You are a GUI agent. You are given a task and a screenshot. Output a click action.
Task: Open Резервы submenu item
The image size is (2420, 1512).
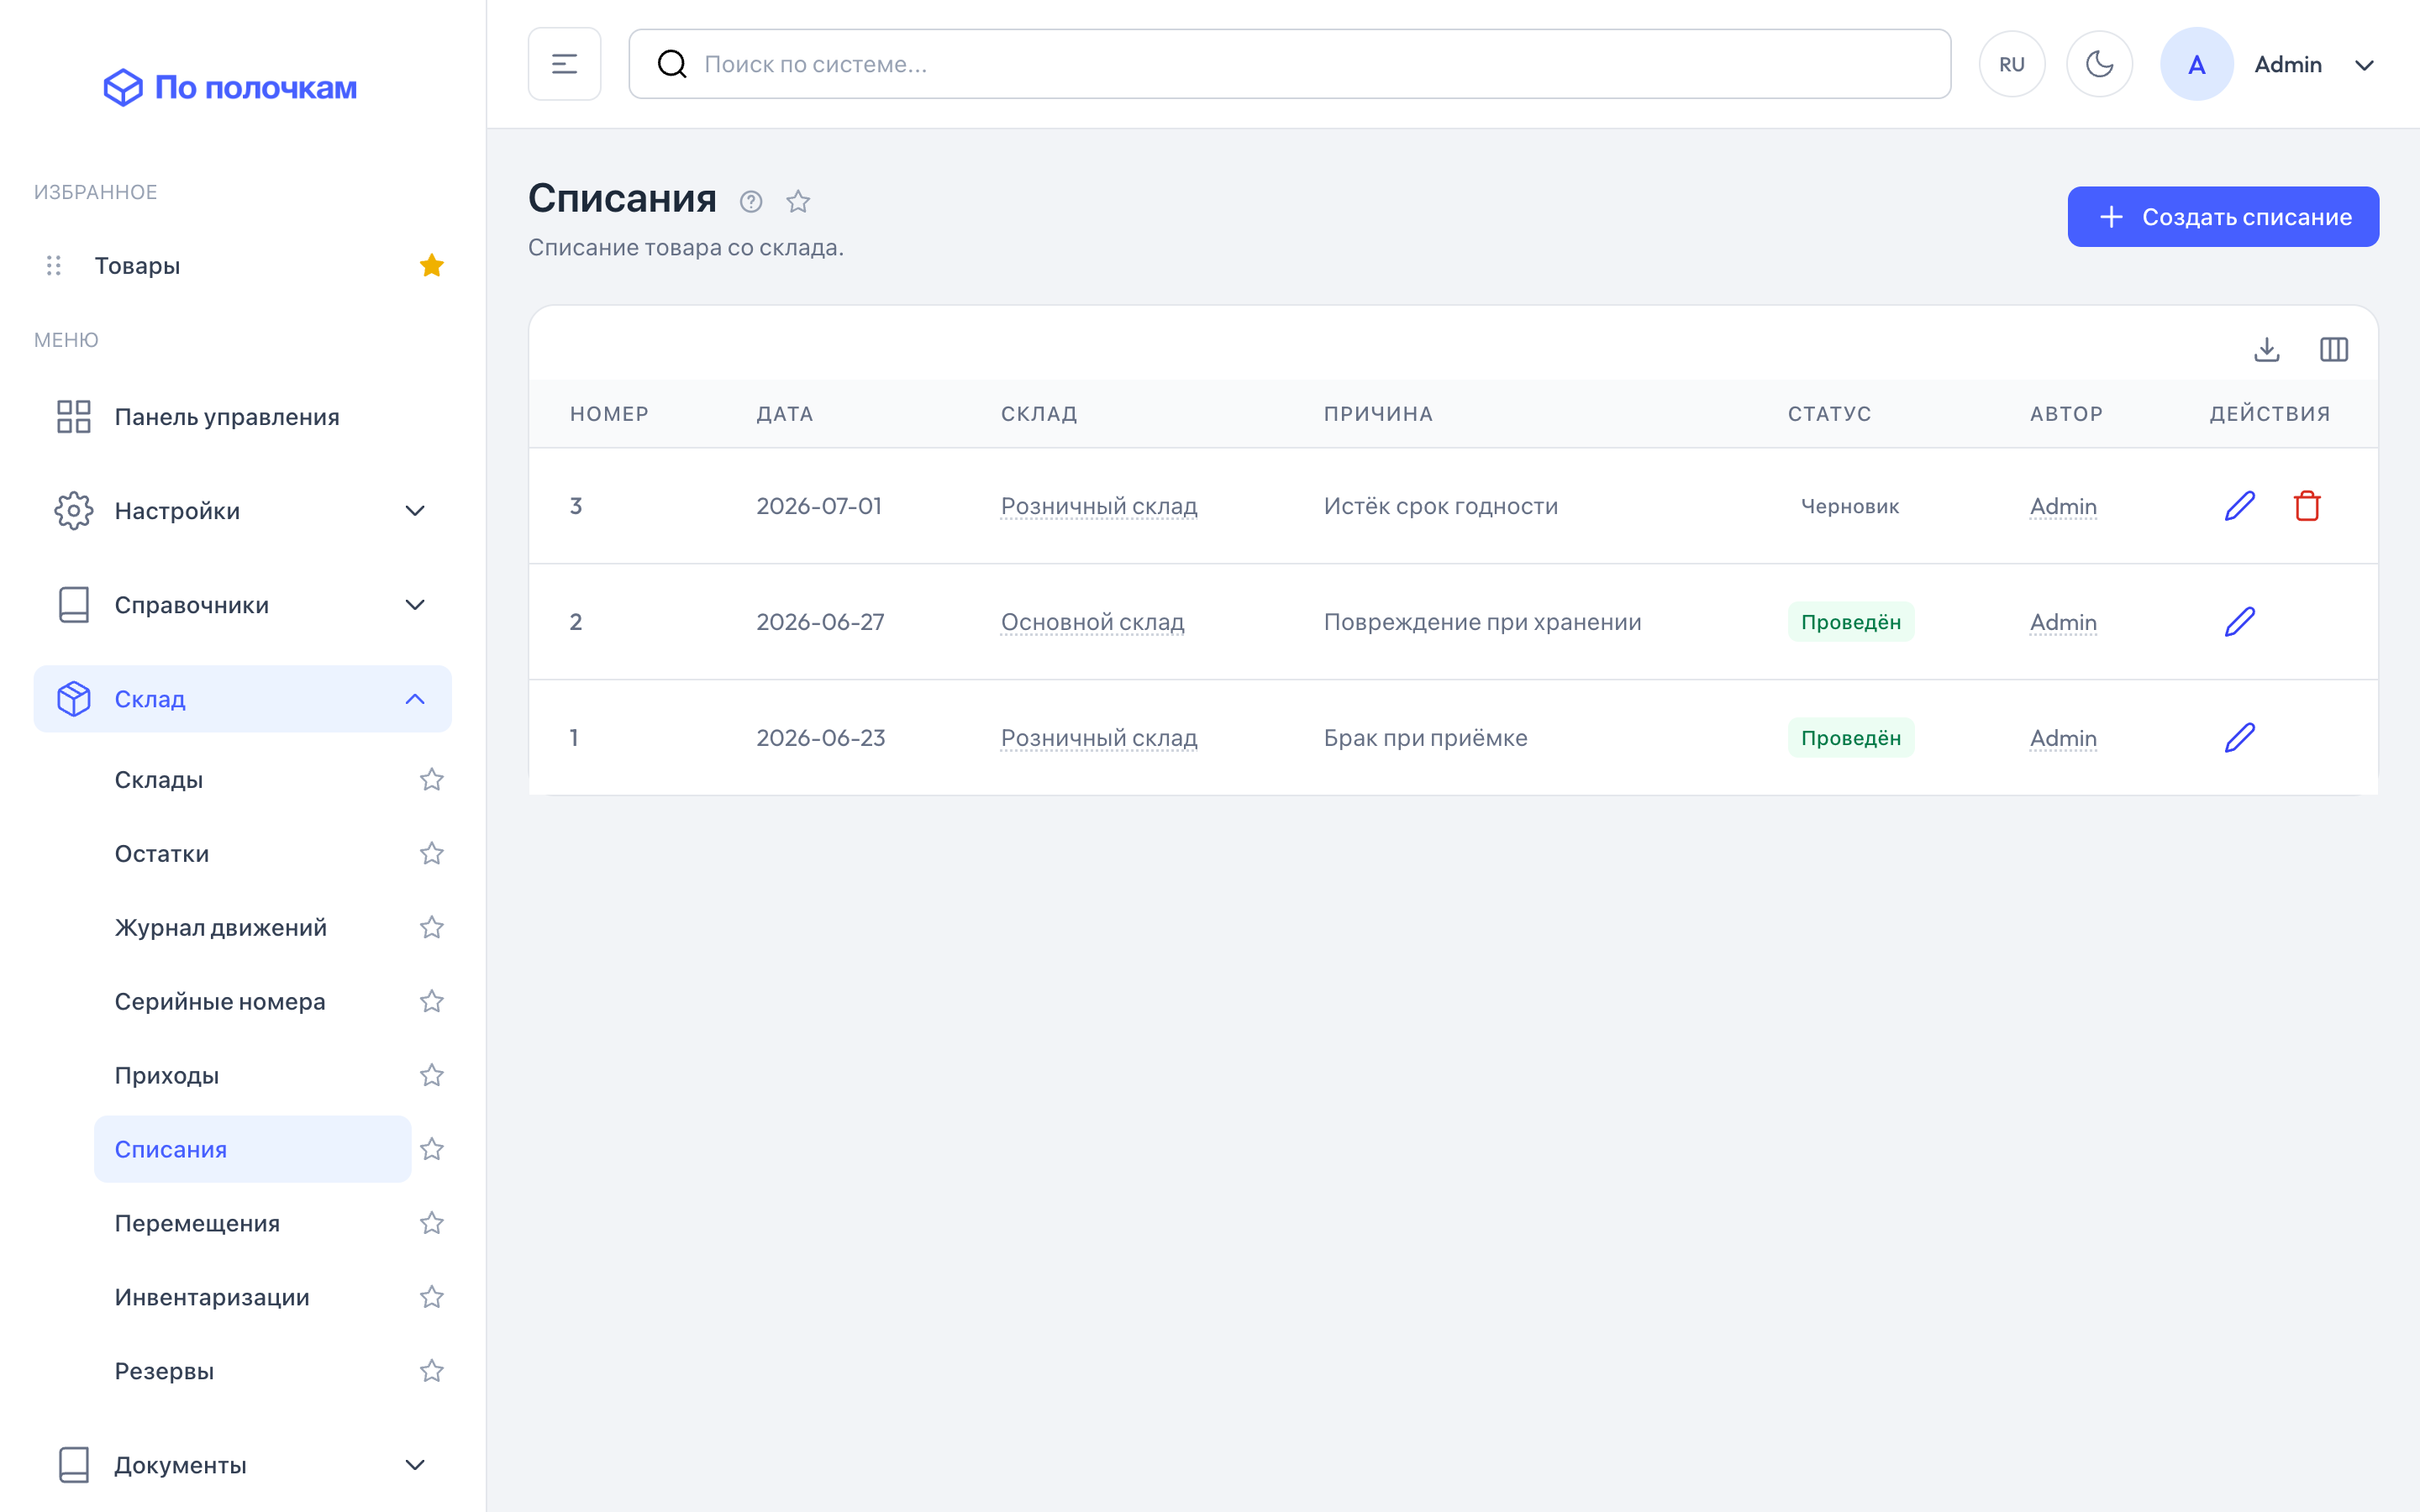(x=164, y=1372)
